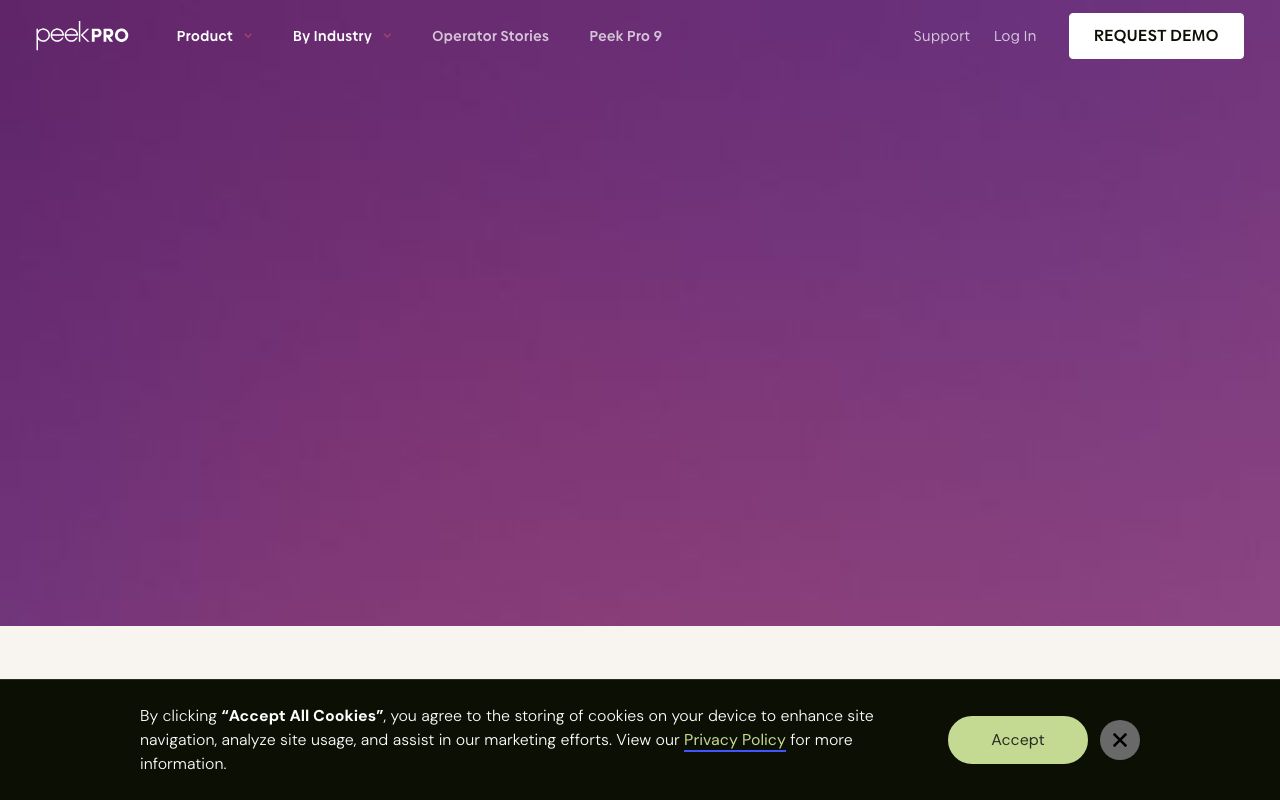Open the Privacy Policy link
Image resolution: width=1280 pixels, height=800 pixels.
(735, 740)
